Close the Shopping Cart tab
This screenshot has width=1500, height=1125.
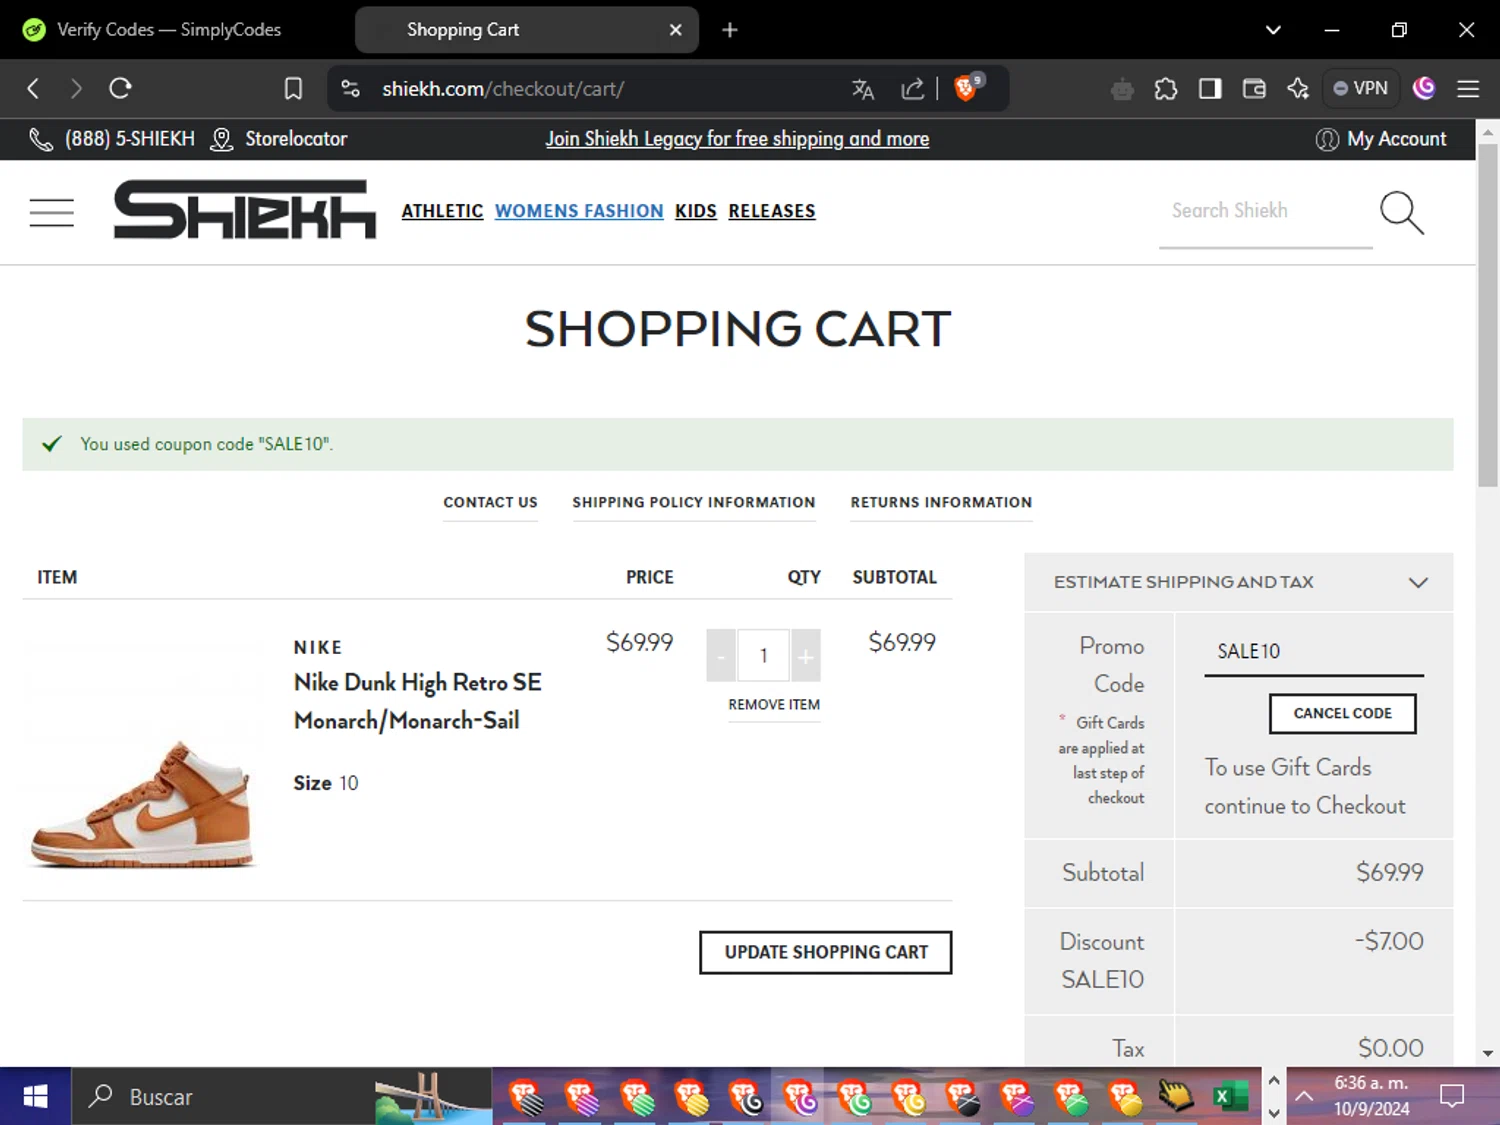click(676, 30)
